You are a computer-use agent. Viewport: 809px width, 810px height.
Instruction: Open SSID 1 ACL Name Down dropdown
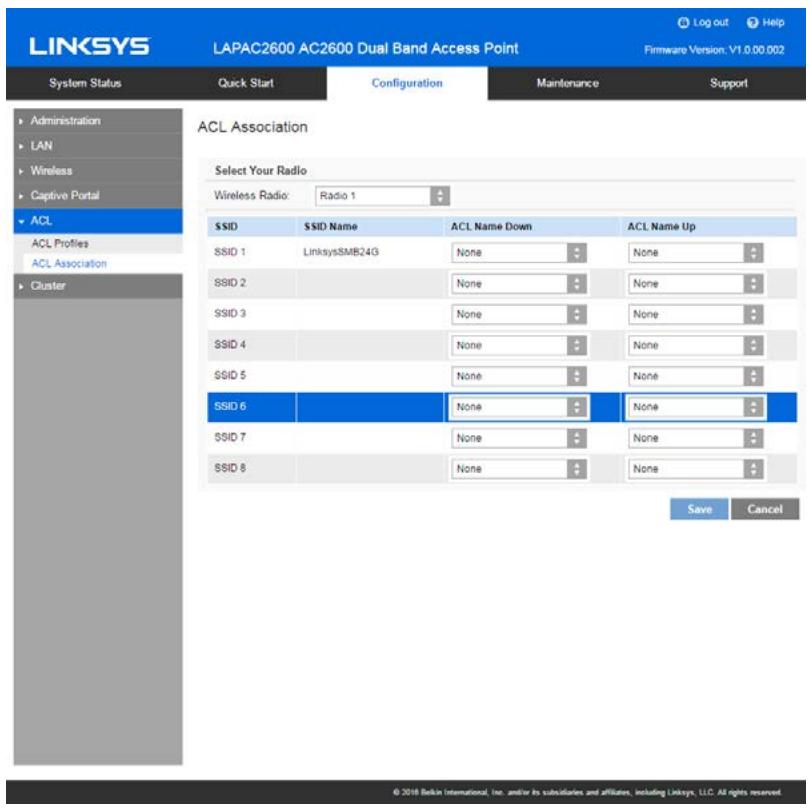pyautogui.click(x=519, y=253)
